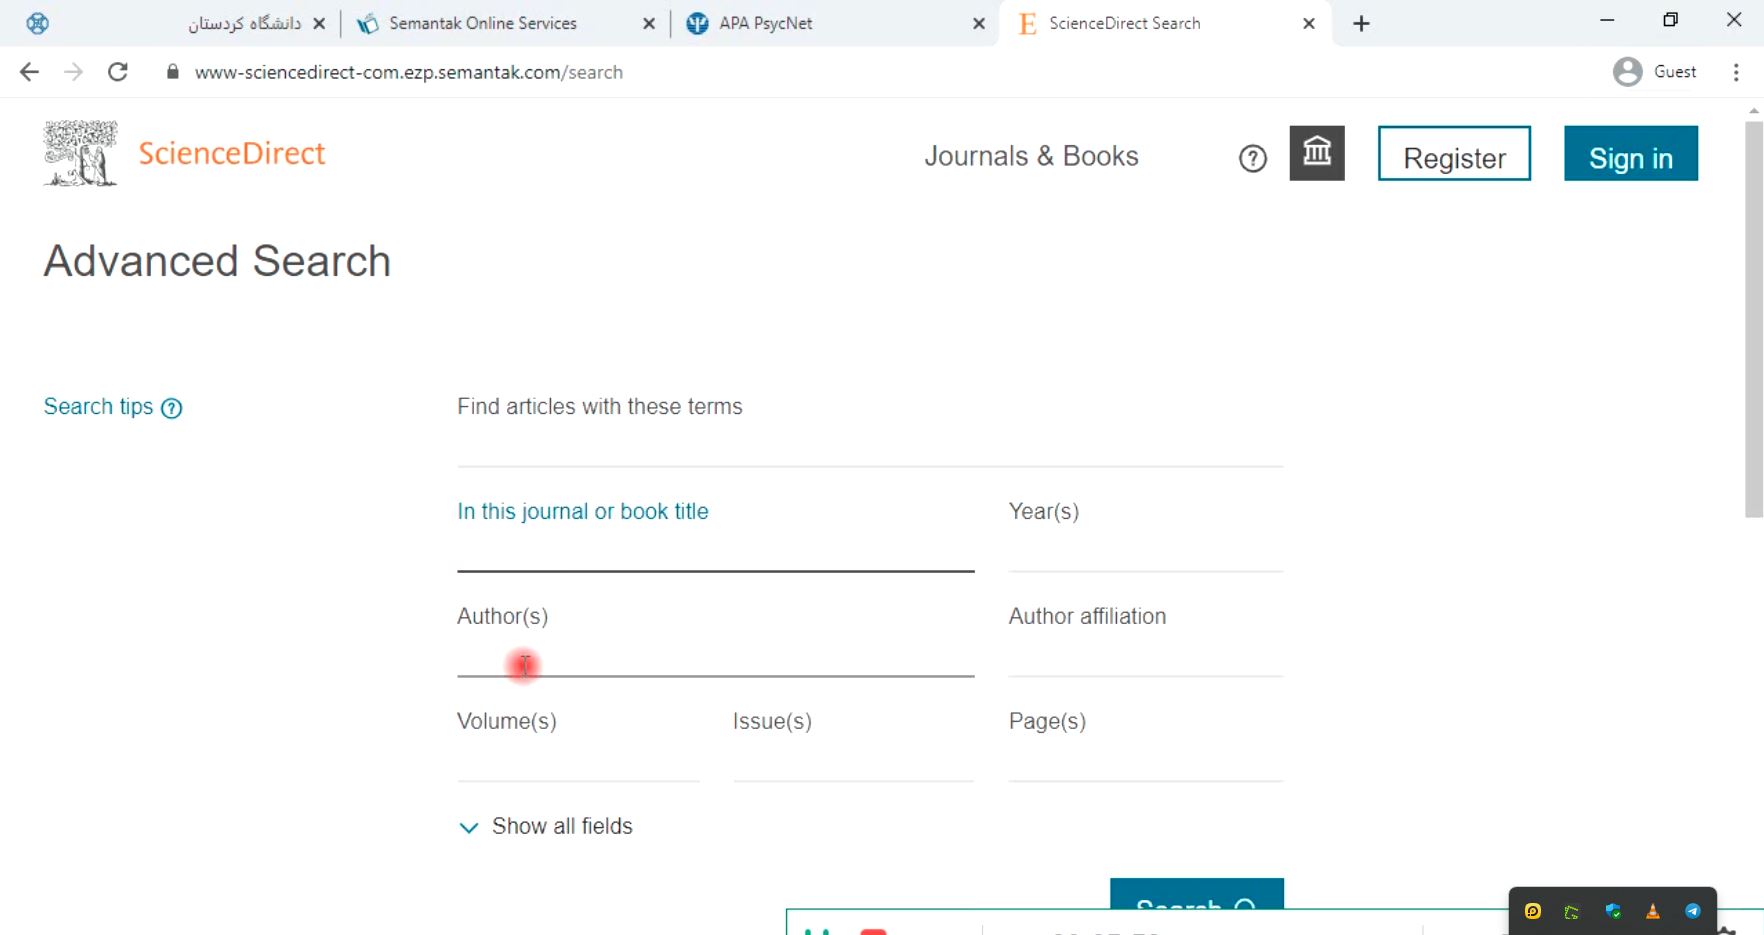Open the help question mark icon
The image size is (1764, 935).
[x=1252, y=158]
